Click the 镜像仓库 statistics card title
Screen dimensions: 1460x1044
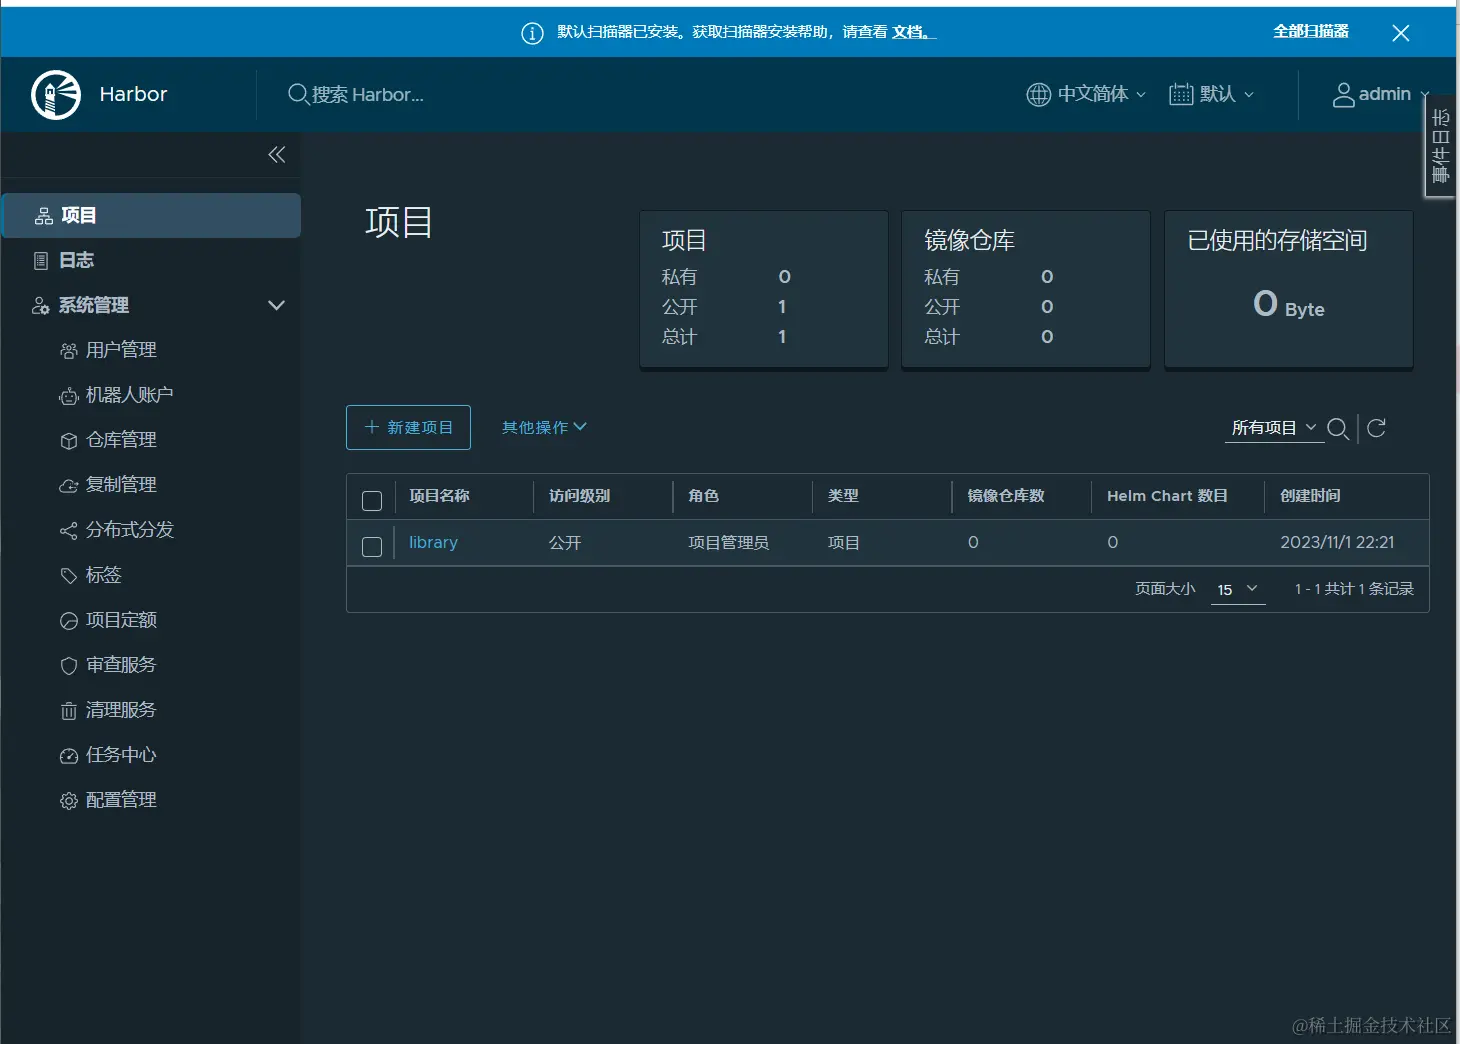click(969, 240)
